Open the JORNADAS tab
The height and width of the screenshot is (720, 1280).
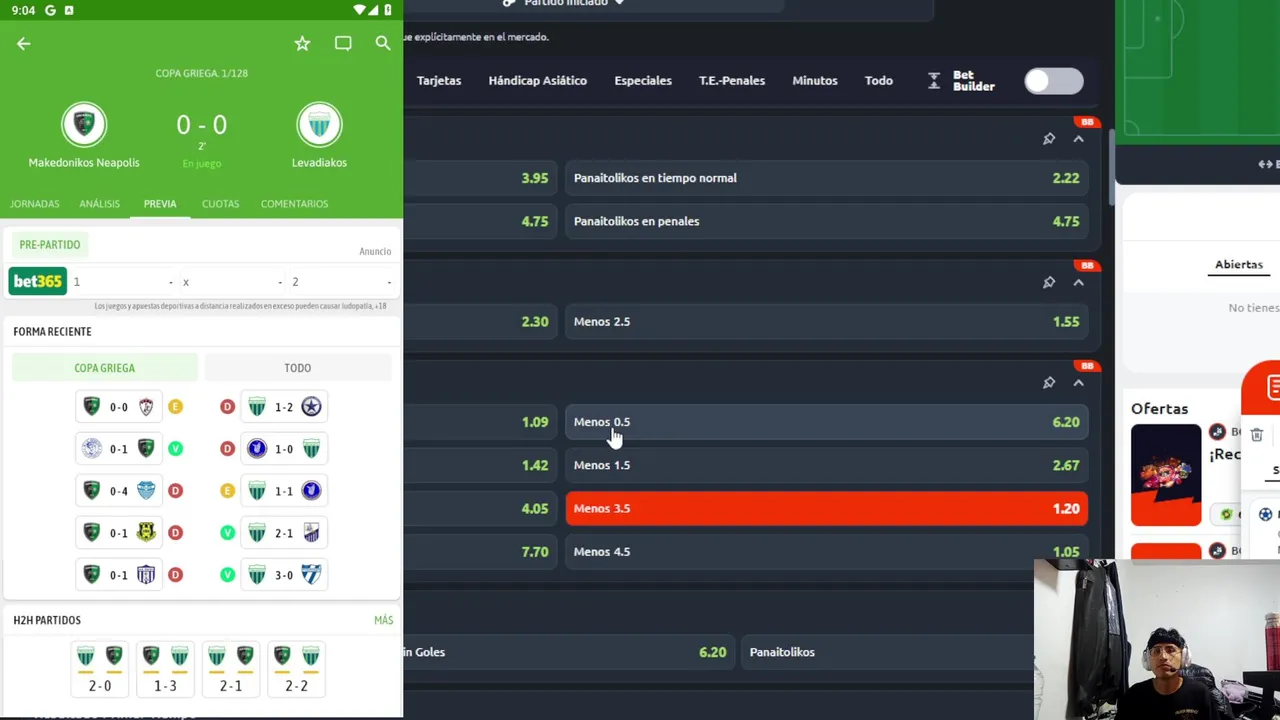pos(35,204)
